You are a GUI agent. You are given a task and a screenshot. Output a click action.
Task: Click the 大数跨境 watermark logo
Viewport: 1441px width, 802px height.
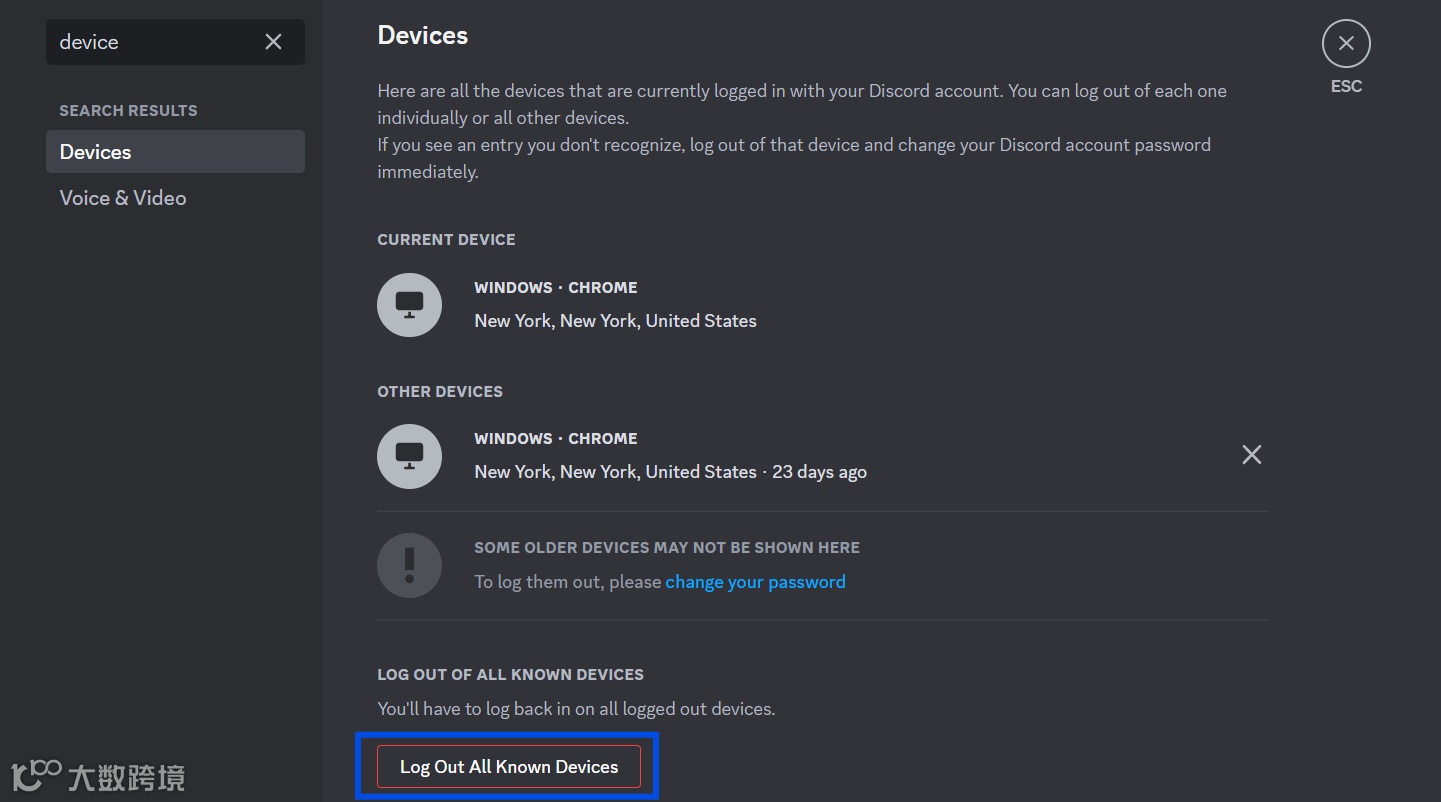[x=98, y=776]
